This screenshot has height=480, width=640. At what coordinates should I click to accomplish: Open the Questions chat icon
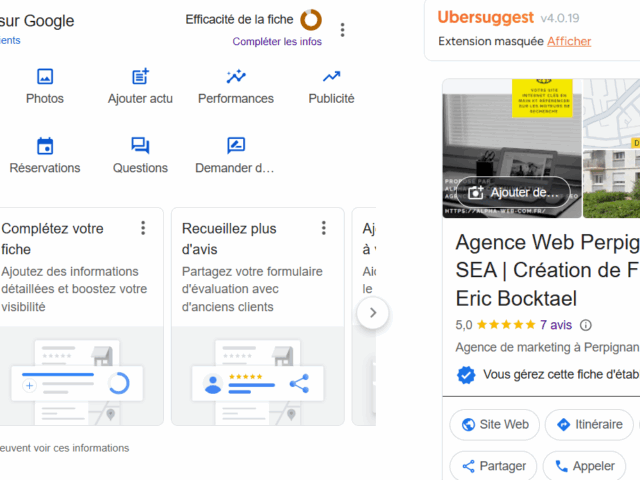[140, 147]
